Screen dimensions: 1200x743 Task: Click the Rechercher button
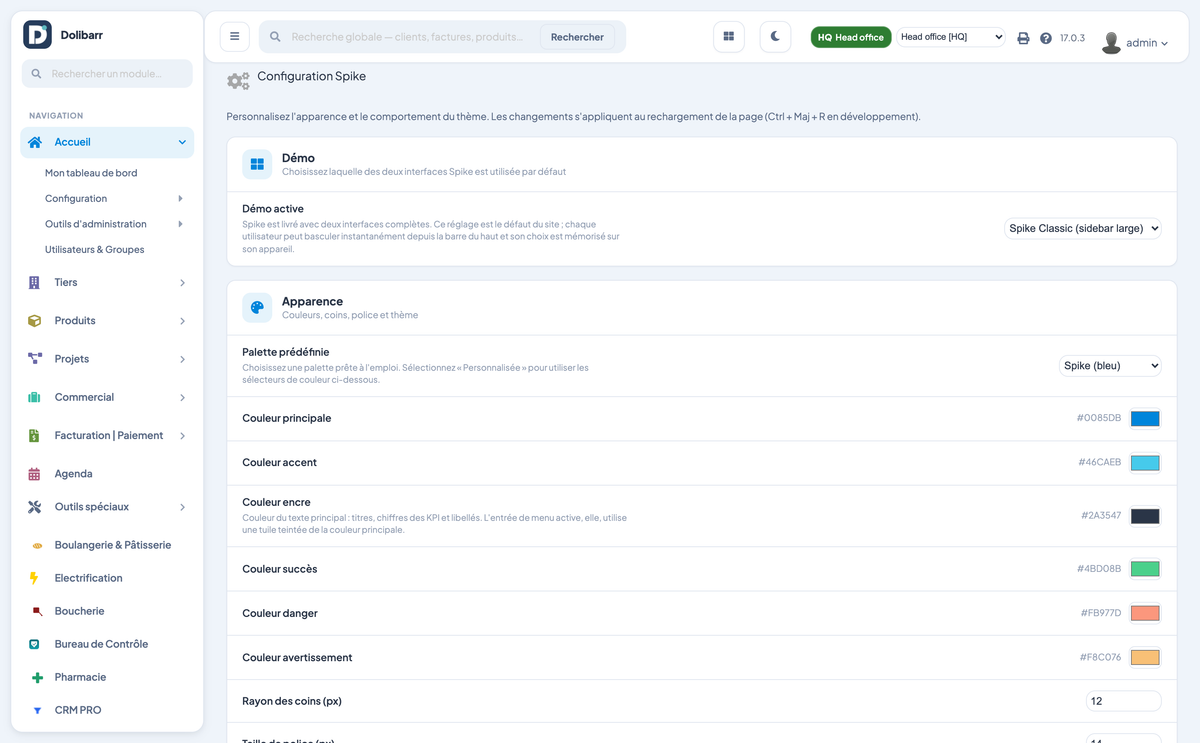577,37
